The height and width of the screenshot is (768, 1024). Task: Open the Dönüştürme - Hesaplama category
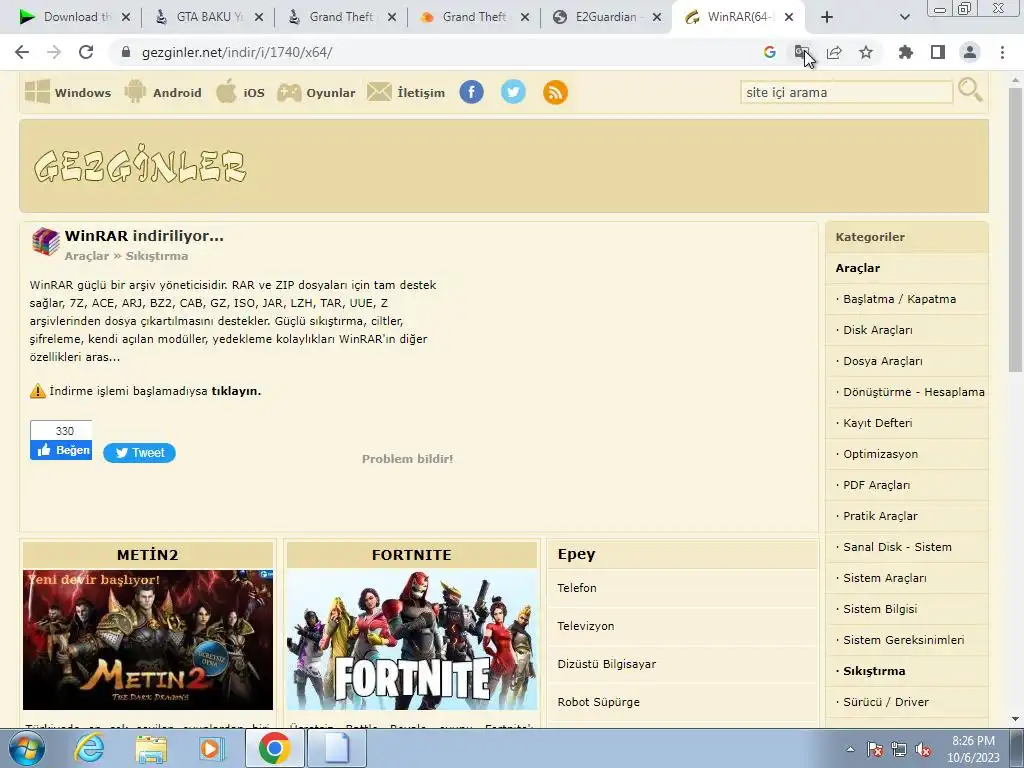point(914,392)
